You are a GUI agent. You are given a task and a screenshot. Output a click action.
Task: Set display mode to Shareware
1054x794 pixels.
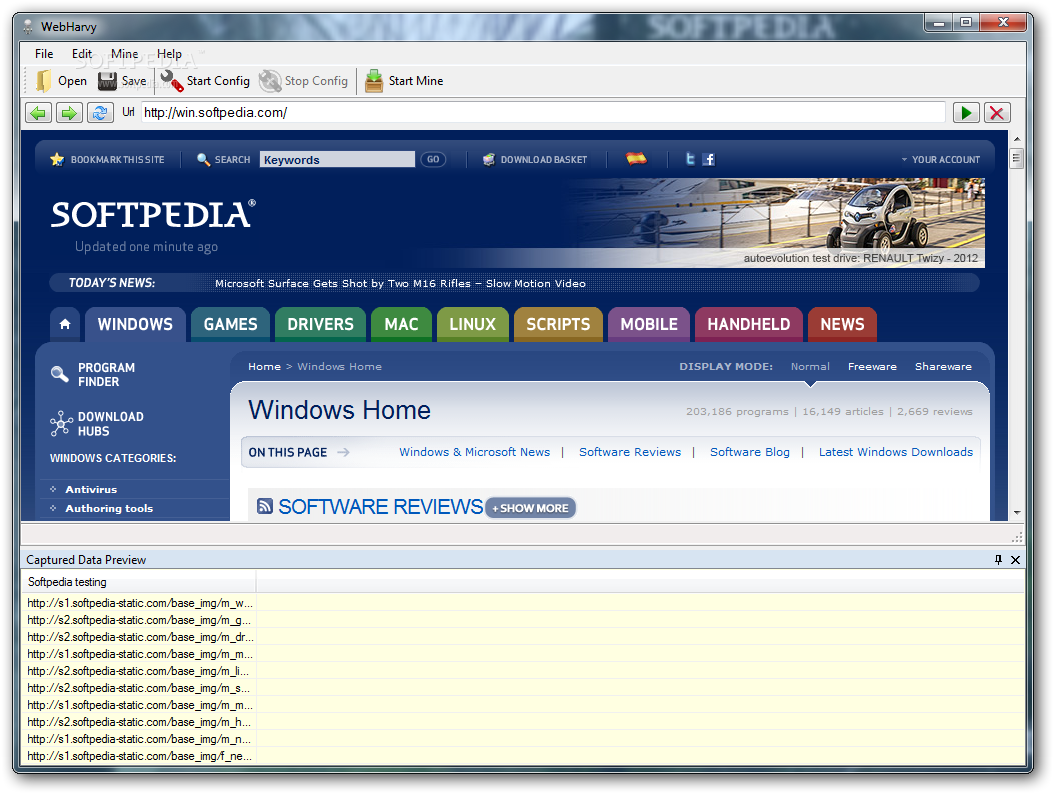(x=943, y=366)
